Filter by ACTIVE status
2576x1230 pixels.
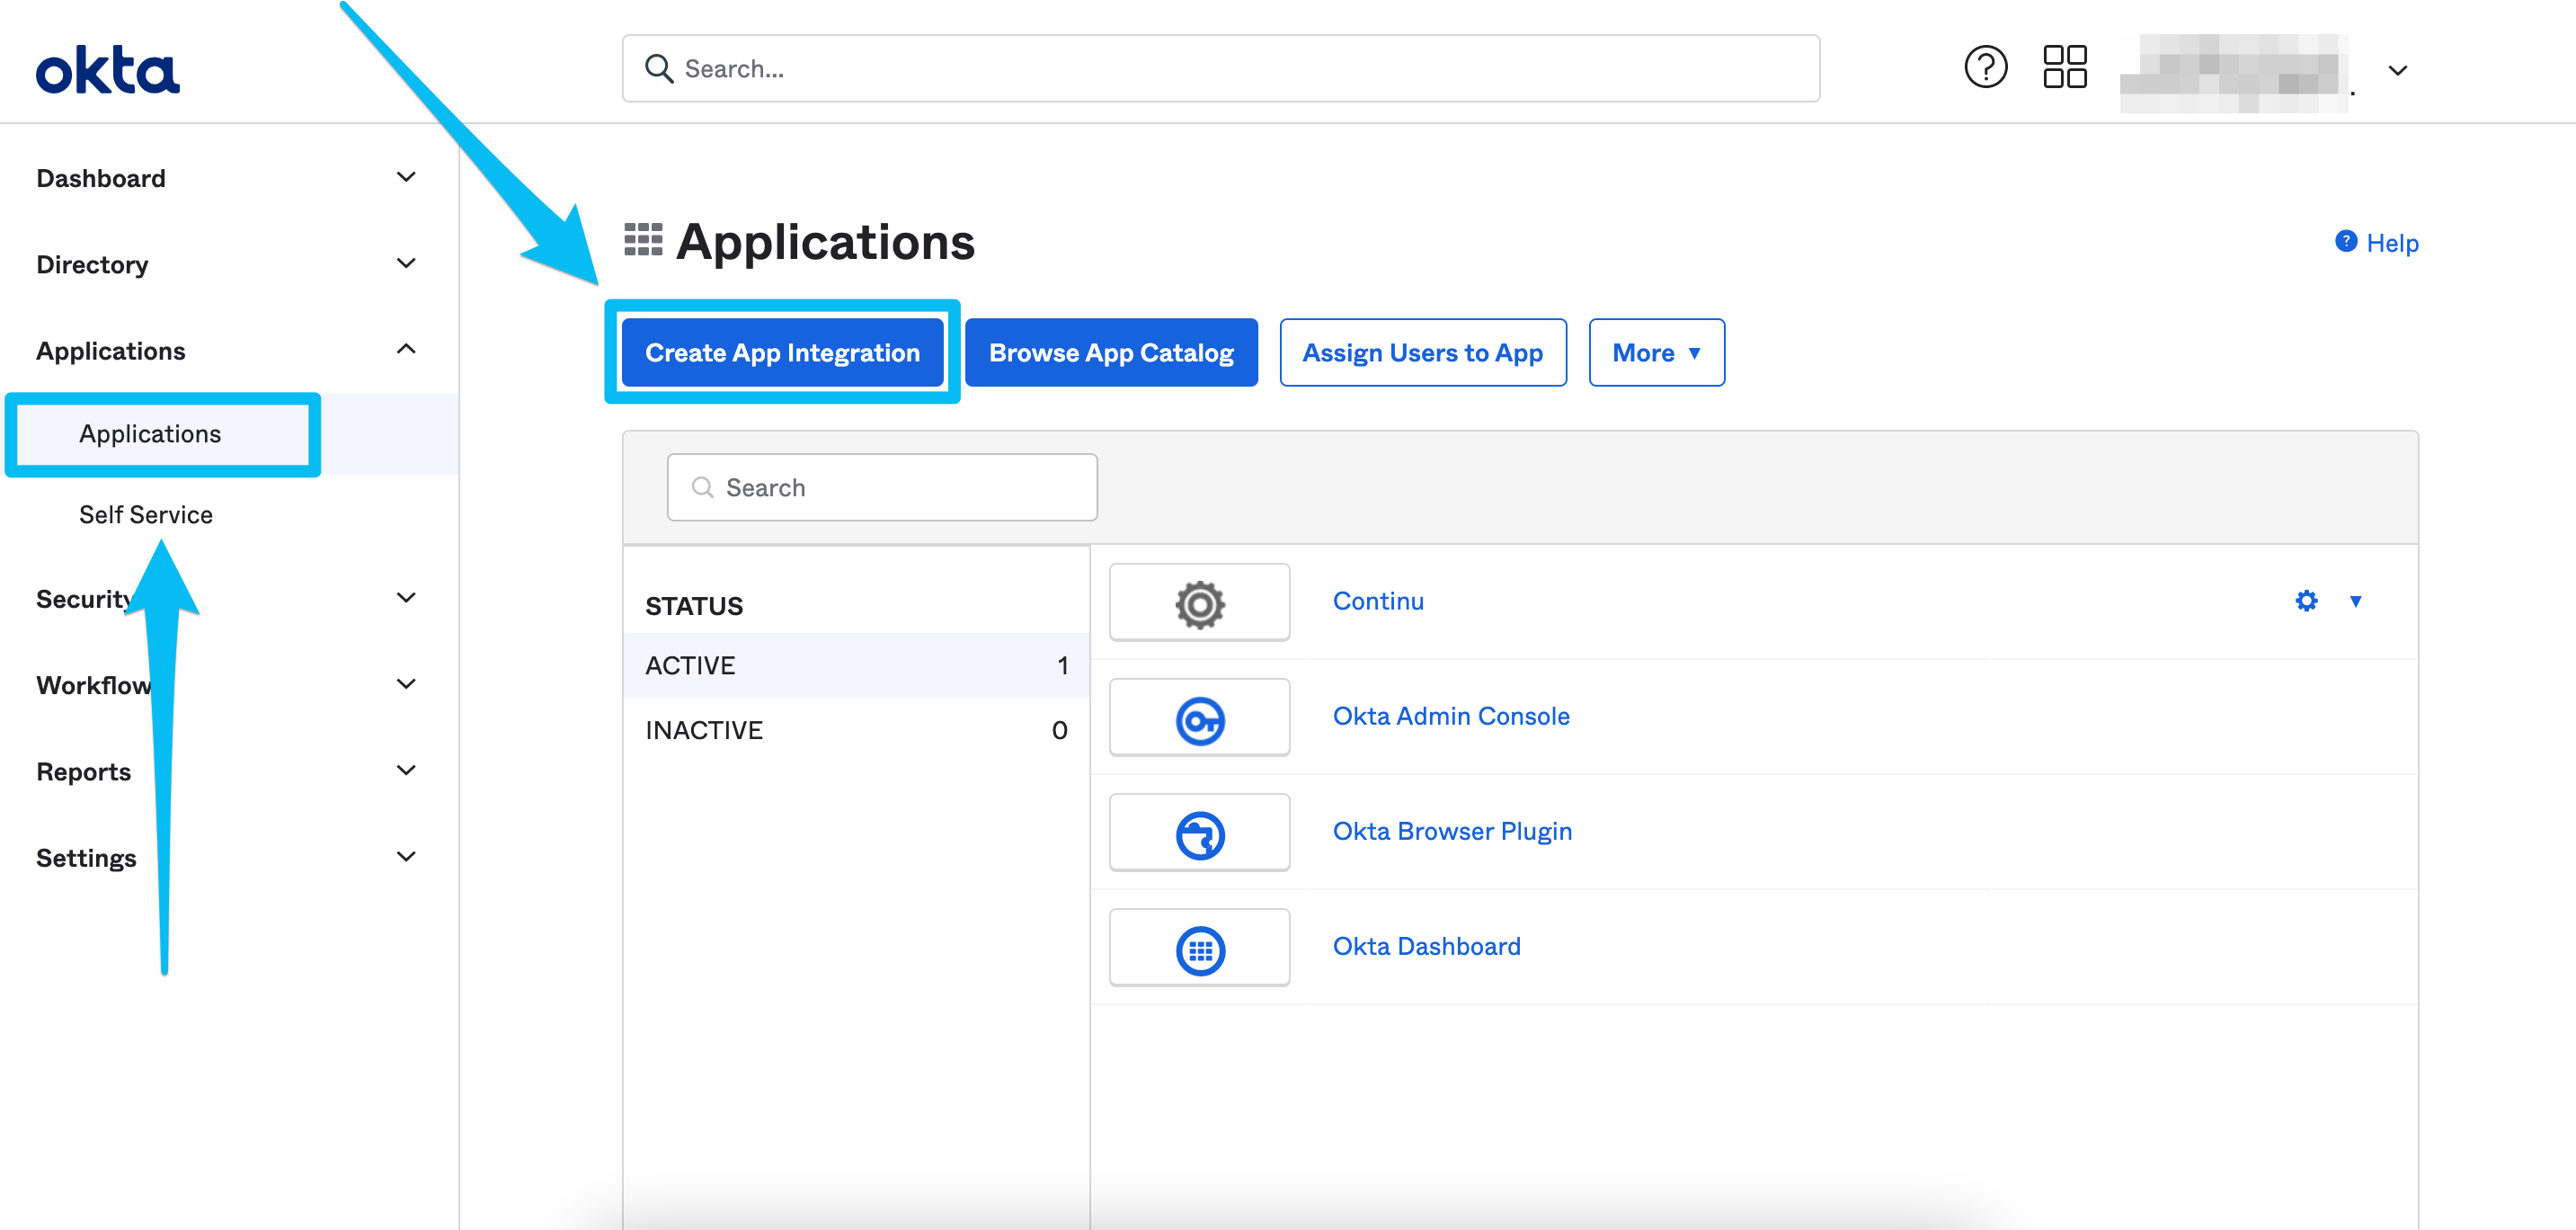[856, 665]
